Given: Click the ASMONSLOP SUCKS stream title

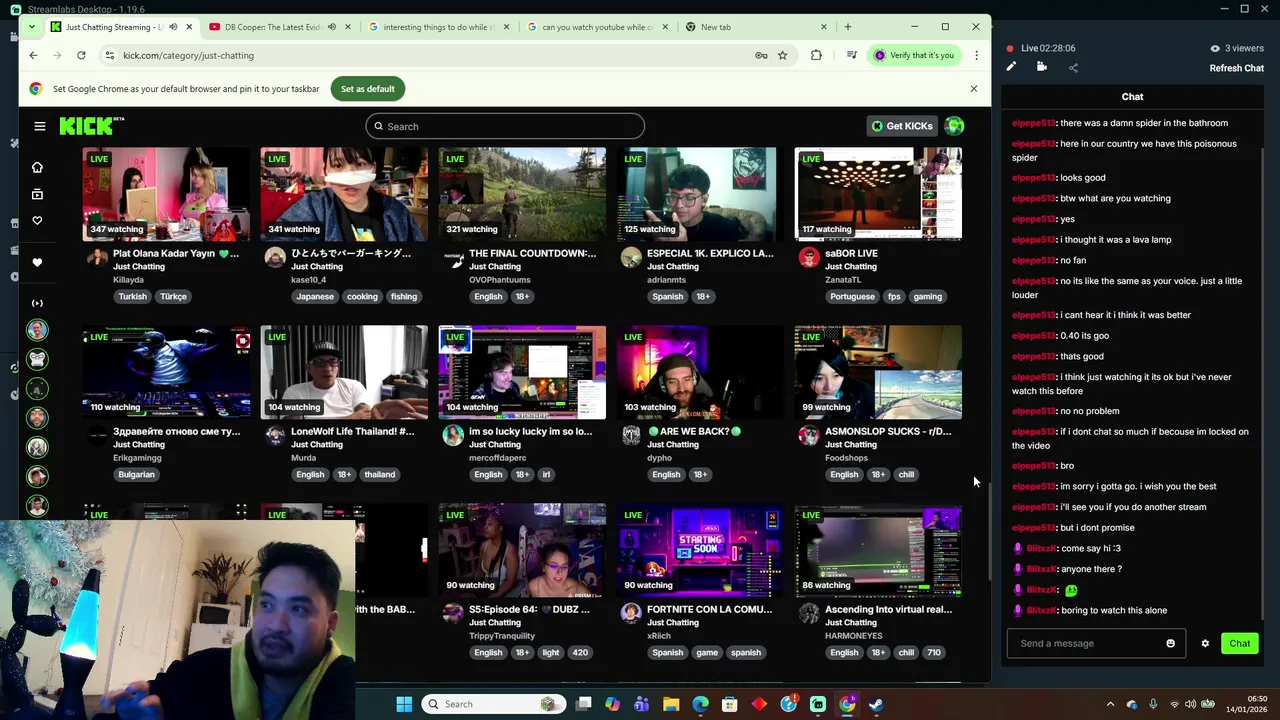Looking at the screenshot, I should [888, 431].
